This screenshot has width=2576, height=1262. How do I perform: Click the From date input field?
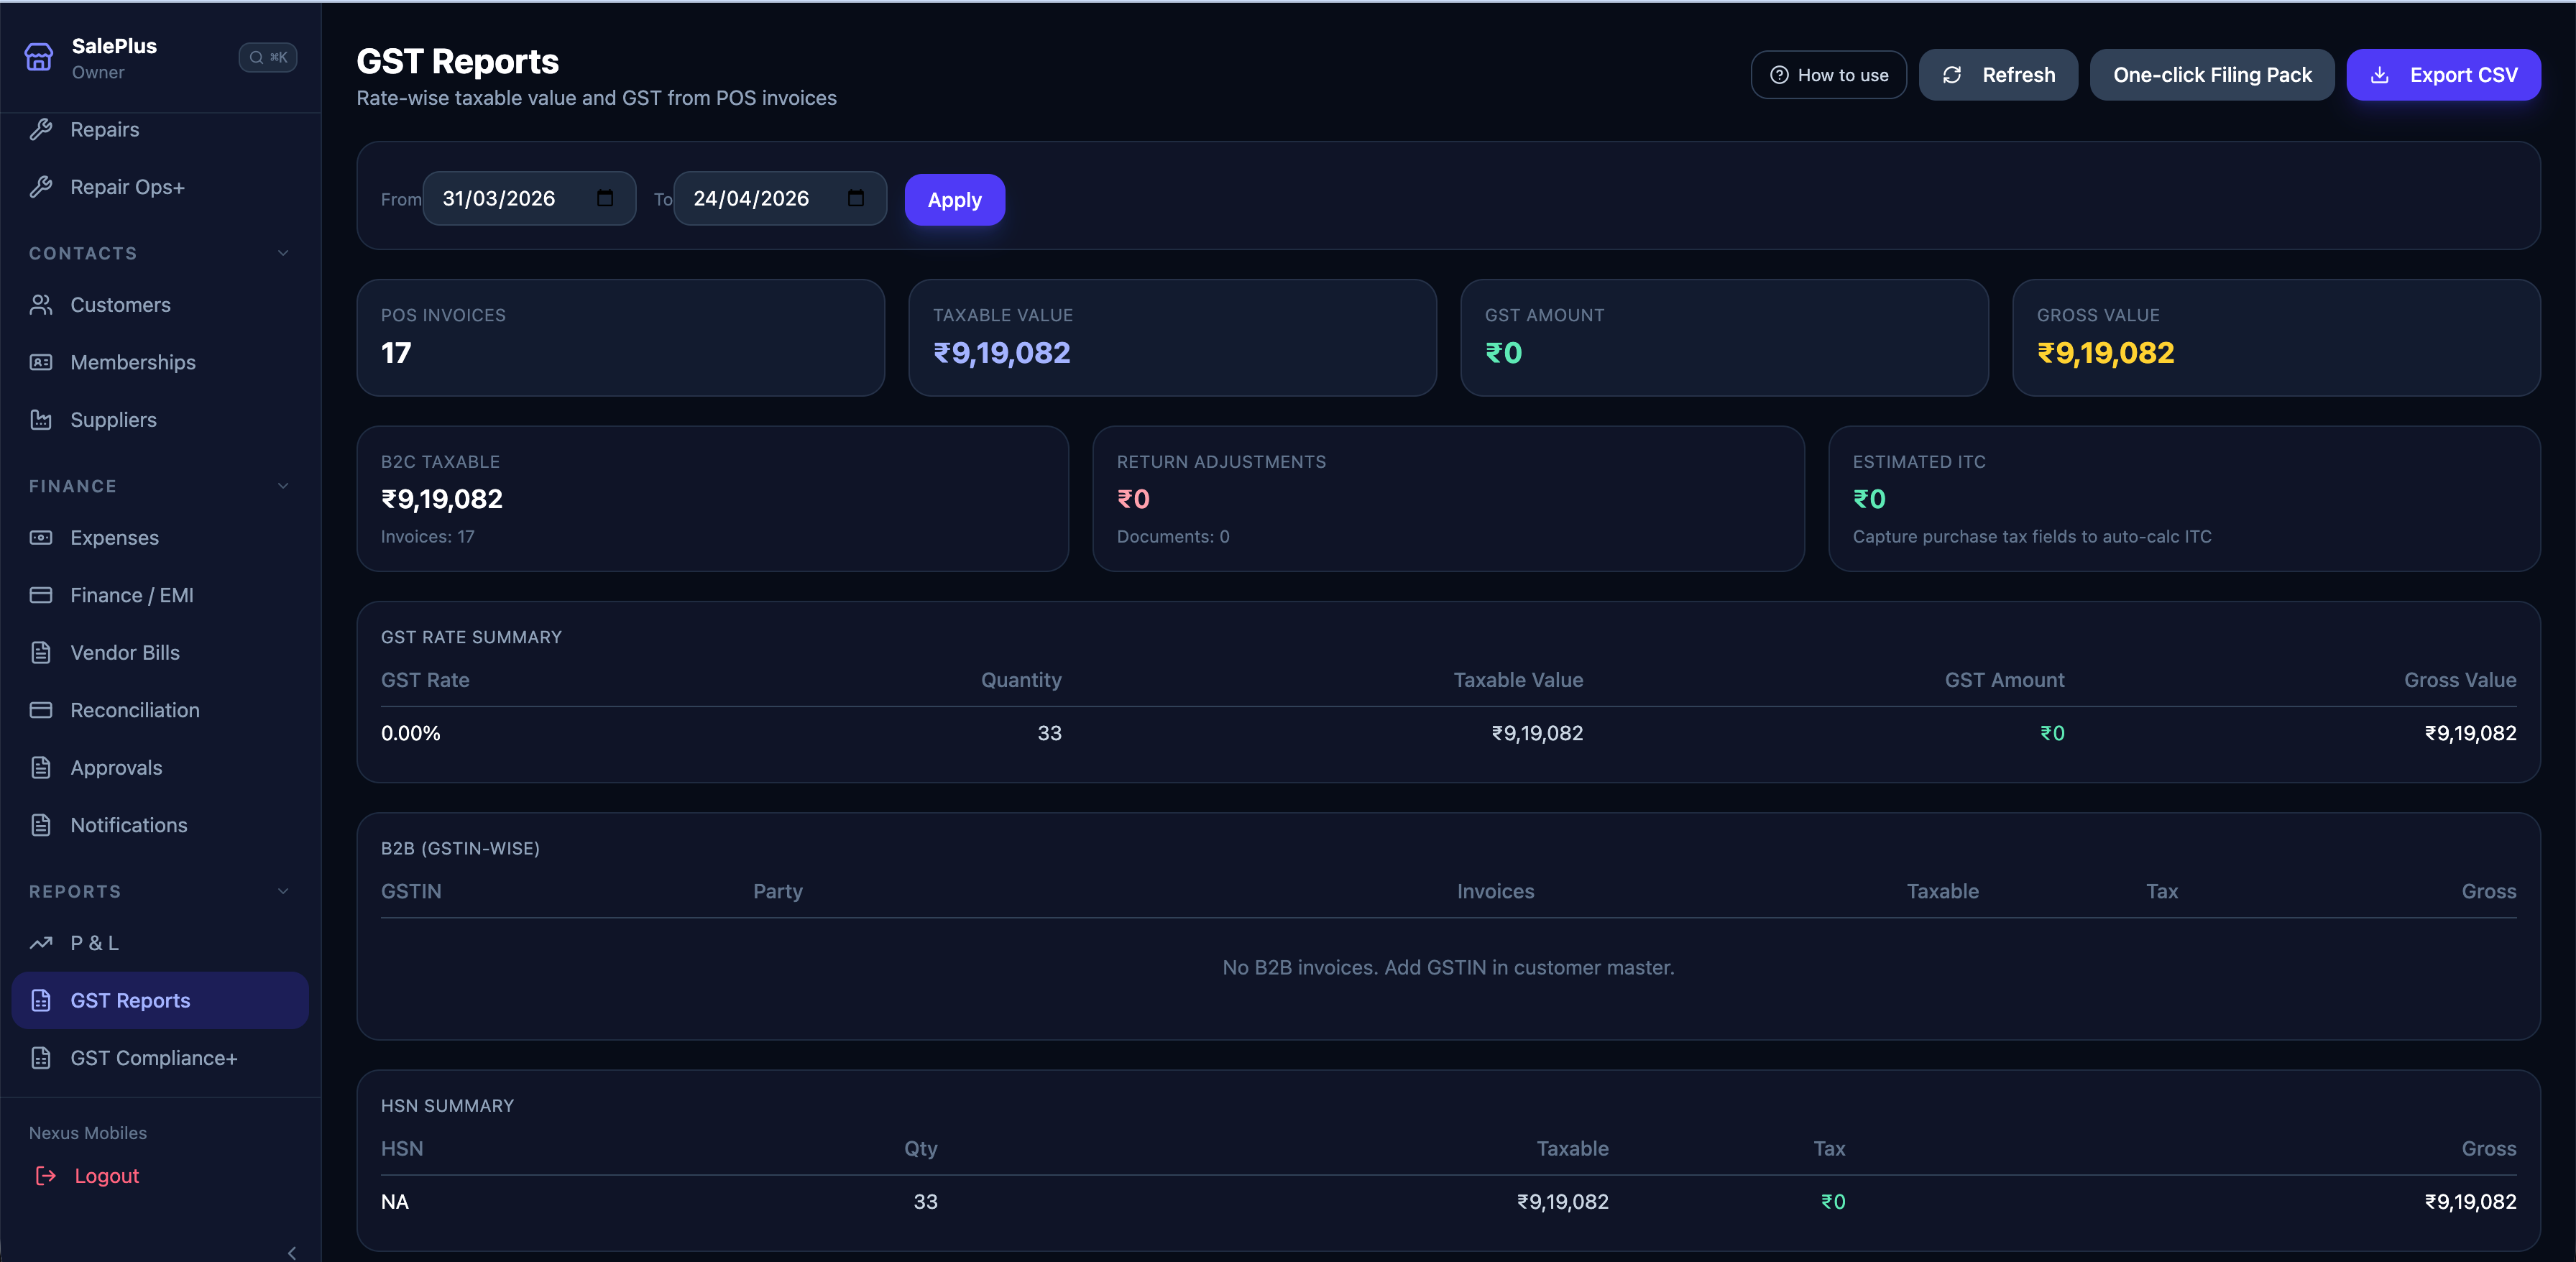(510, 198)
